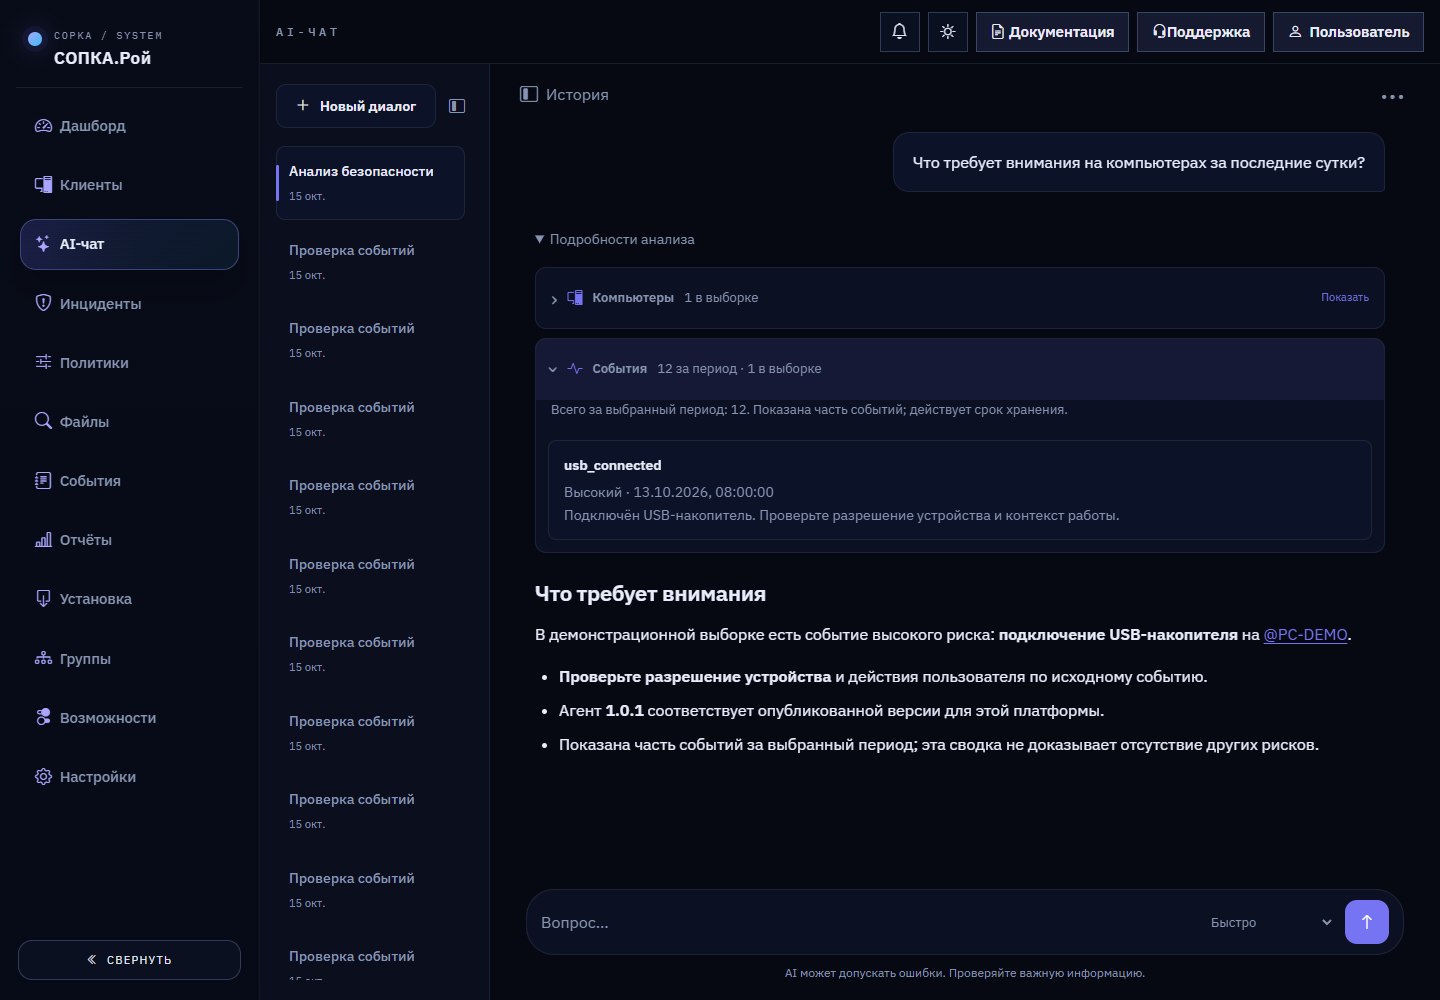1440x1000 pixels.
Task: Click the user's question message bubble
Action: pyautogui.click(x=1138, y=162)
